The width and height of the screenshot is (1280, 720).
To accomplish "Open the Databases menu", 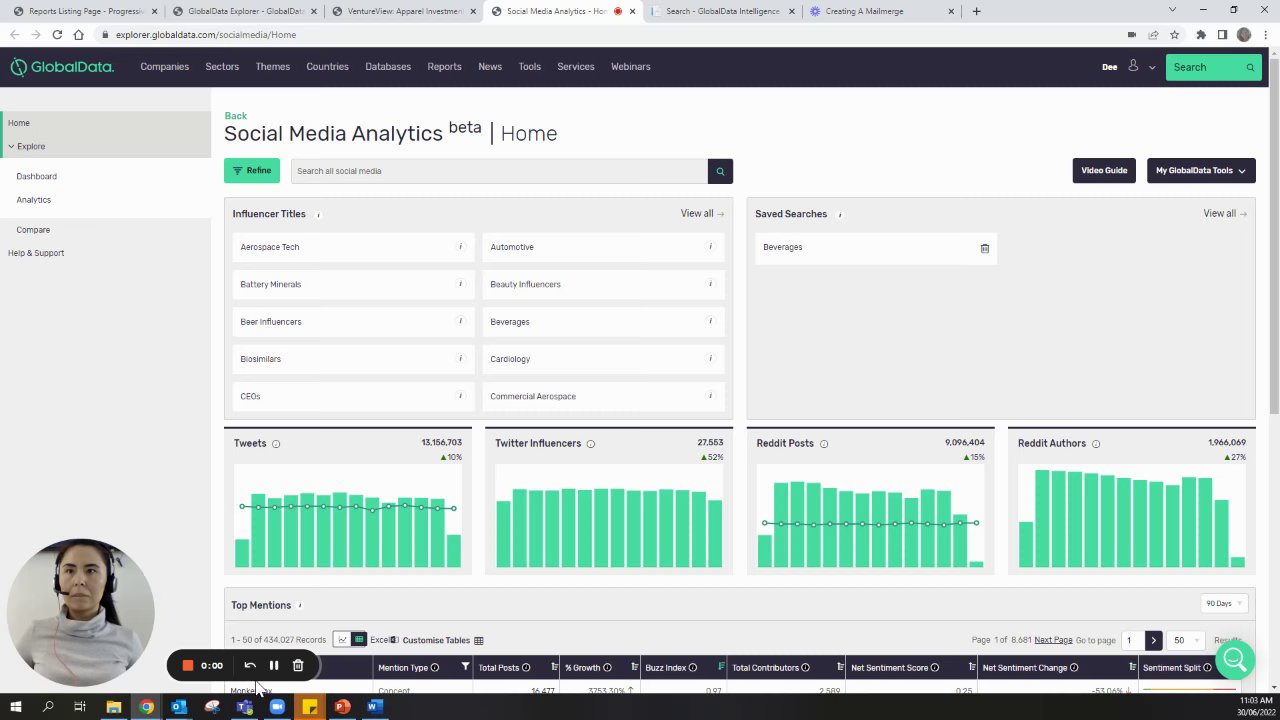I will [388, 67].
